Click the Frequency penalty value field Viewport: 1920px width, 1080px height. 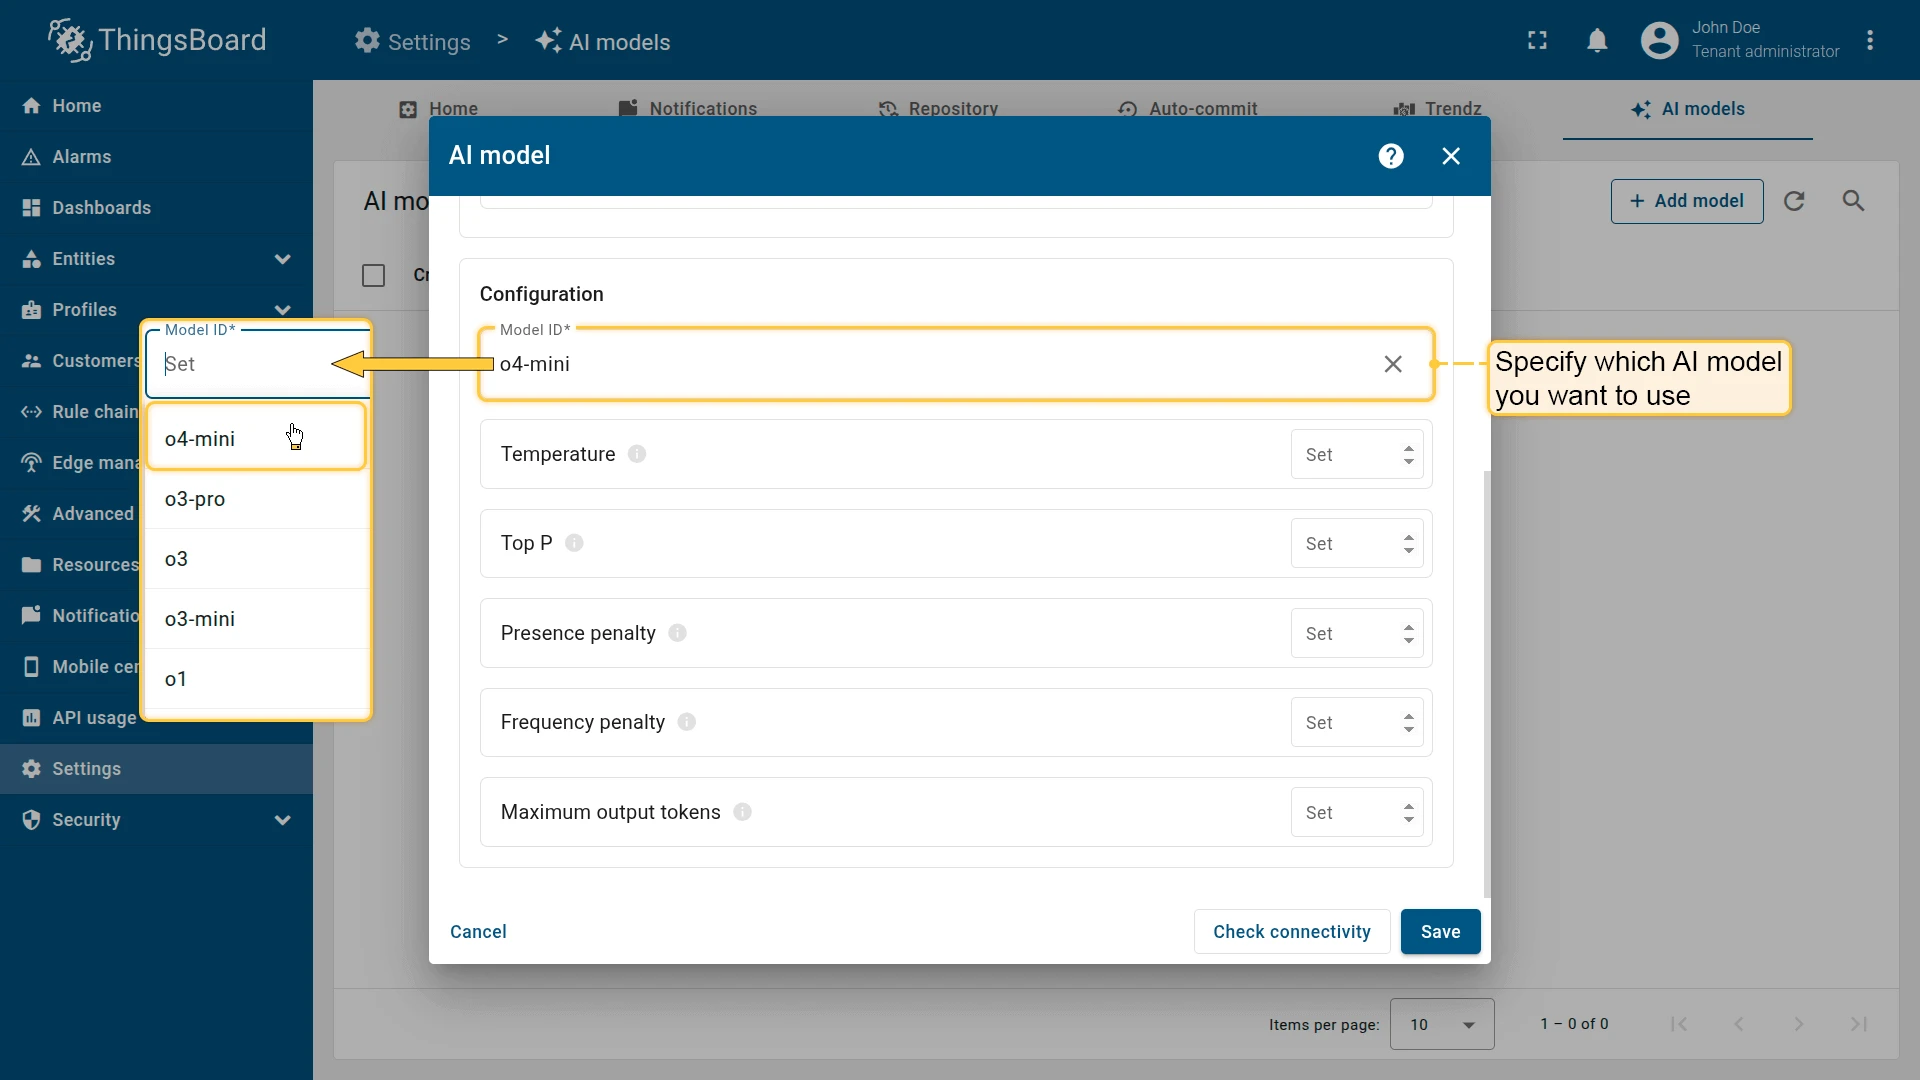pyautogui.click(x=1357, y=722)
